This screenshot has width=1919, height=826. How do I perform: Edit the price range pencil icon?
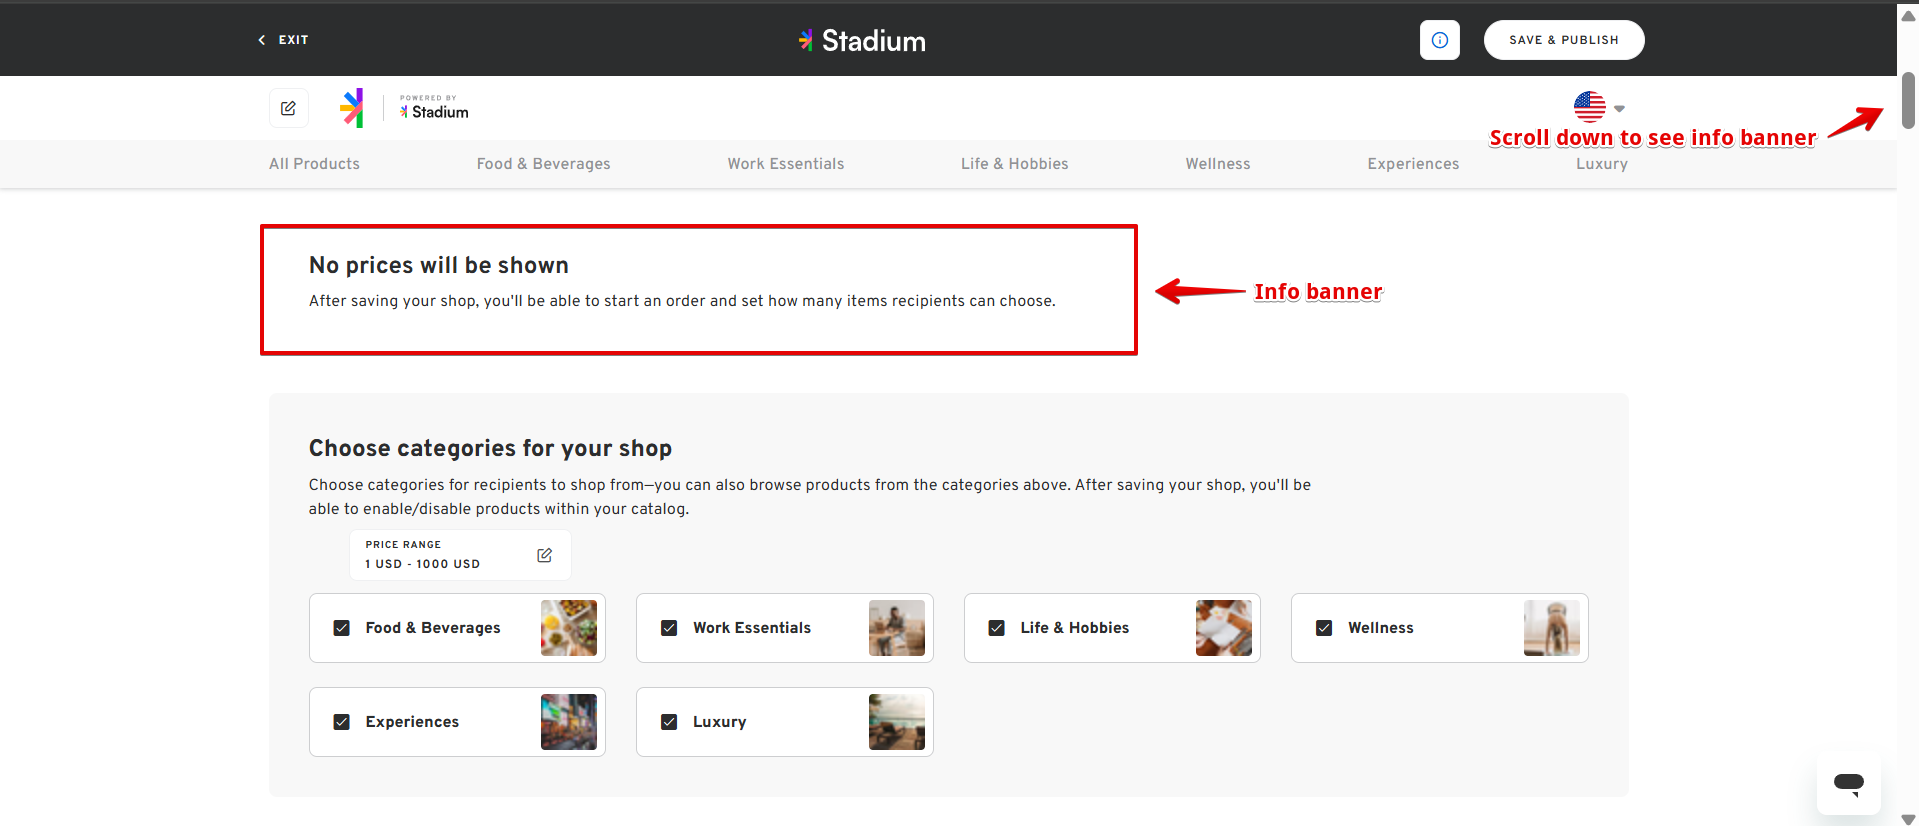pyautogui.click(x=544, y=555)
